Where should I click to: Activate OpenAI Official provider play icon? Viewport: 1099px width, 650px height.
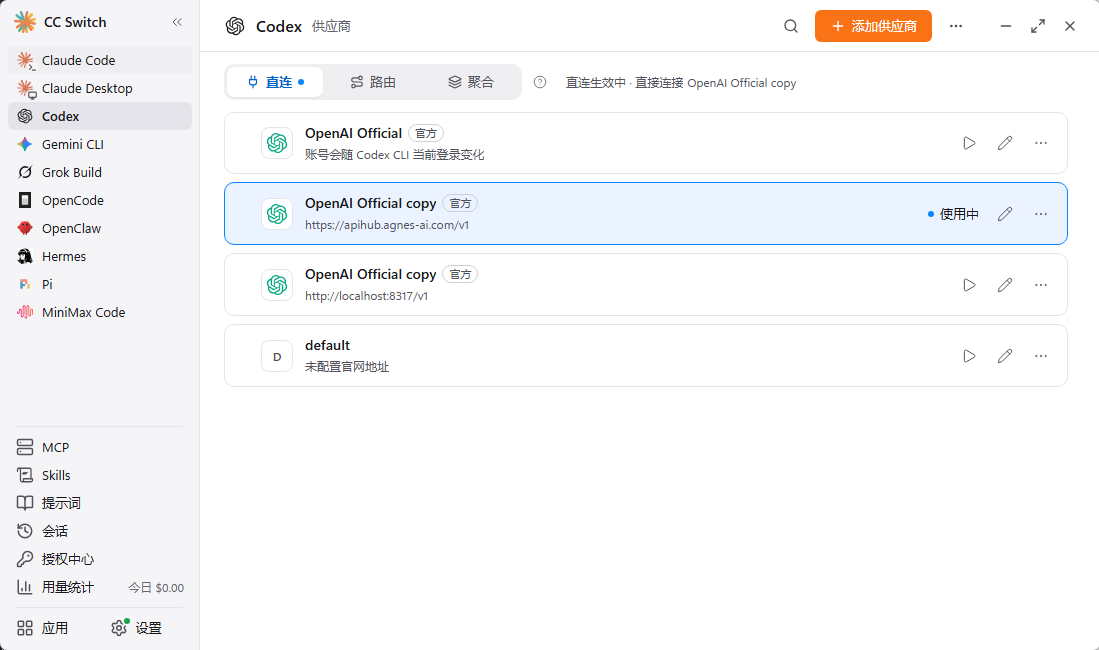pos(969,143)
